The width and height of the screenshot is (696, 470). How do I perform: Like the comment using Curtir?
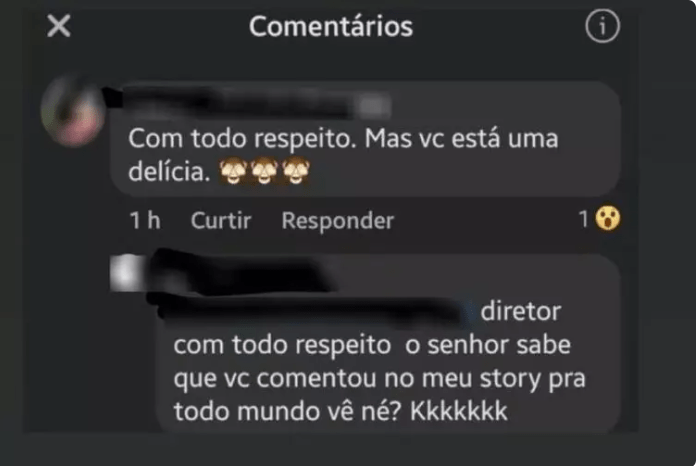pos(221,221)
